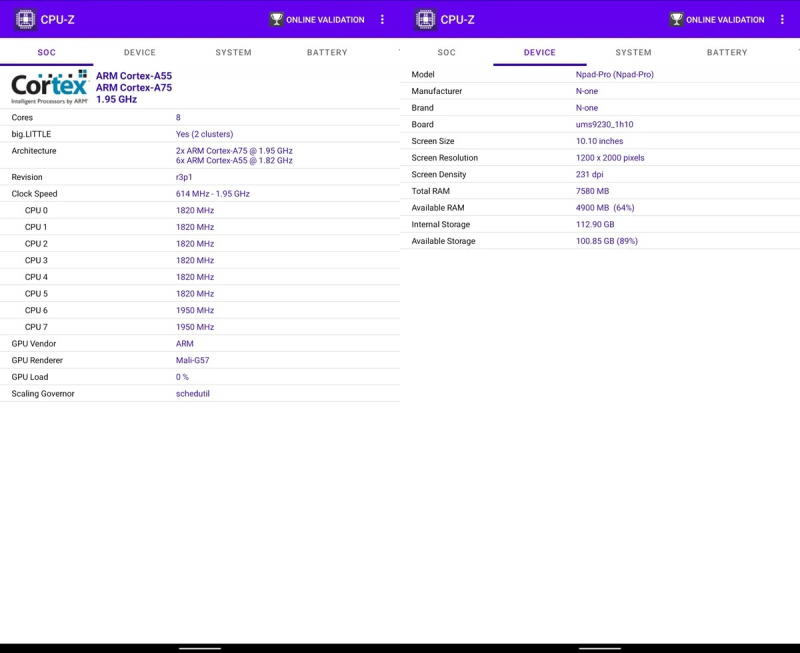Click the GPU Load value "0 %"
Image resolution: width=800 pixels, height=653 pixels.
click(182, 377)
